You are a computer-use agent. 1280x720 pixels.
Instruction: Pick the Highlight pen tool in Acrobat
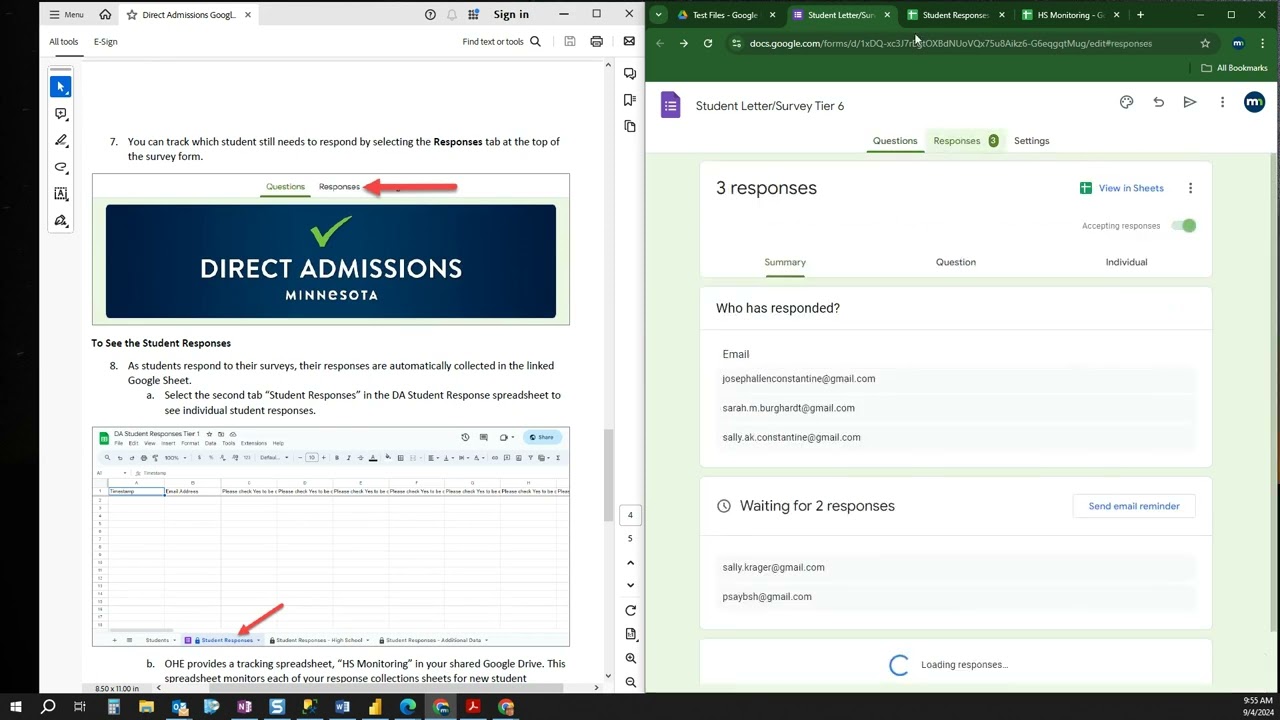tap(61, 141)
